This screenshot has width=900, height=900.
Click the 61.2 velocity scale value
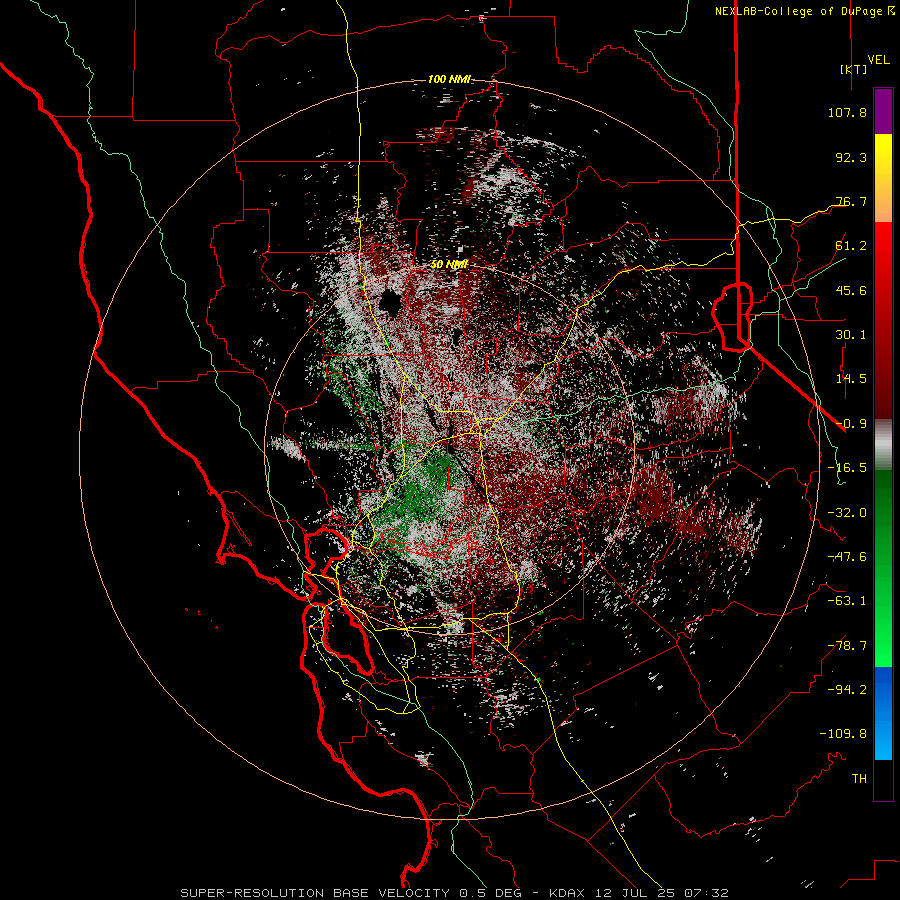tap(851, 246)
